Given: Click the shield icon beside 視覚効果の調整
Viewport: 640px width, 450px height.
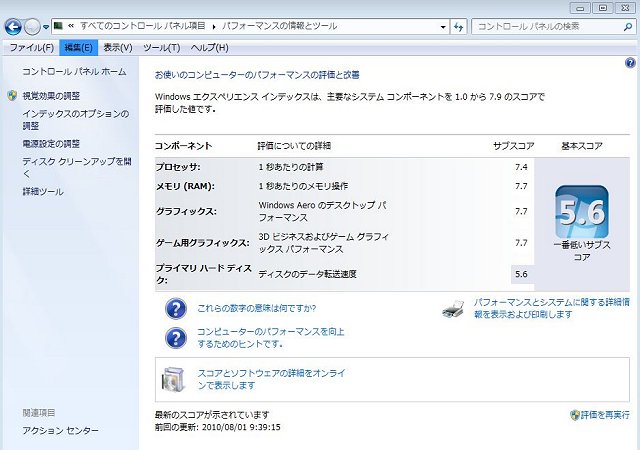Looking at the screenshot, I should click(x=12, y=96).
